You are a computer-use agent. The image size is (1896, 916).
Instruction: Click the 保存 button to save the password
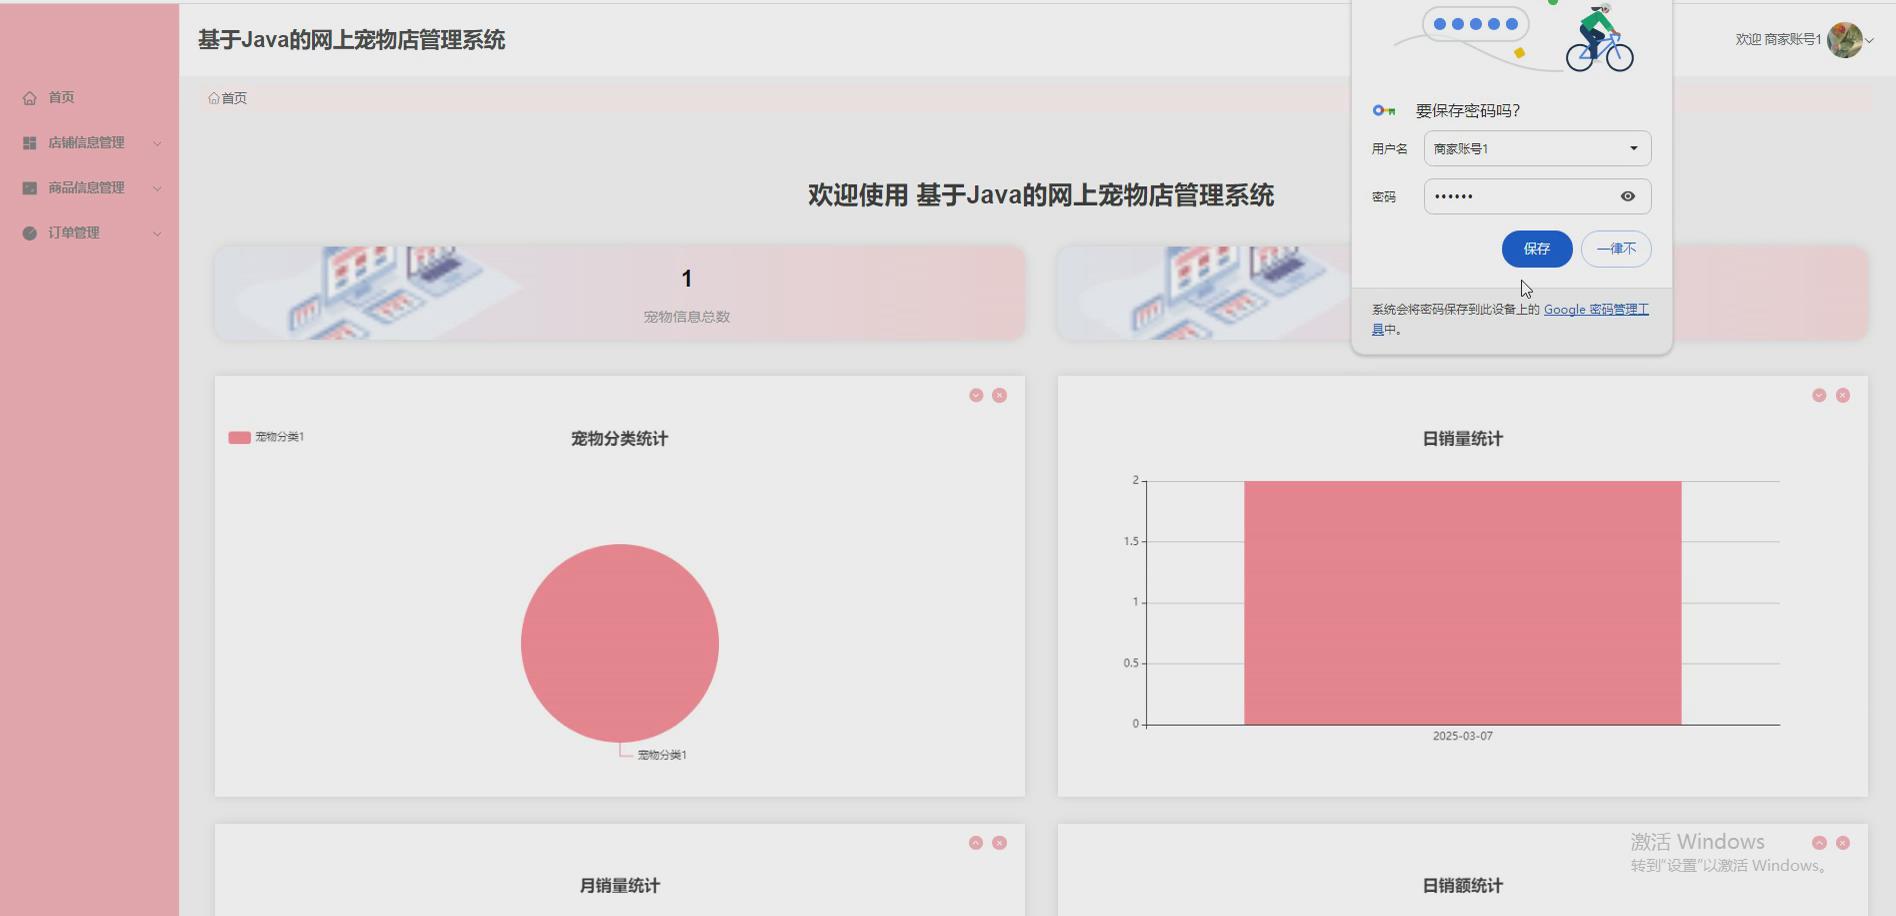1536,249
